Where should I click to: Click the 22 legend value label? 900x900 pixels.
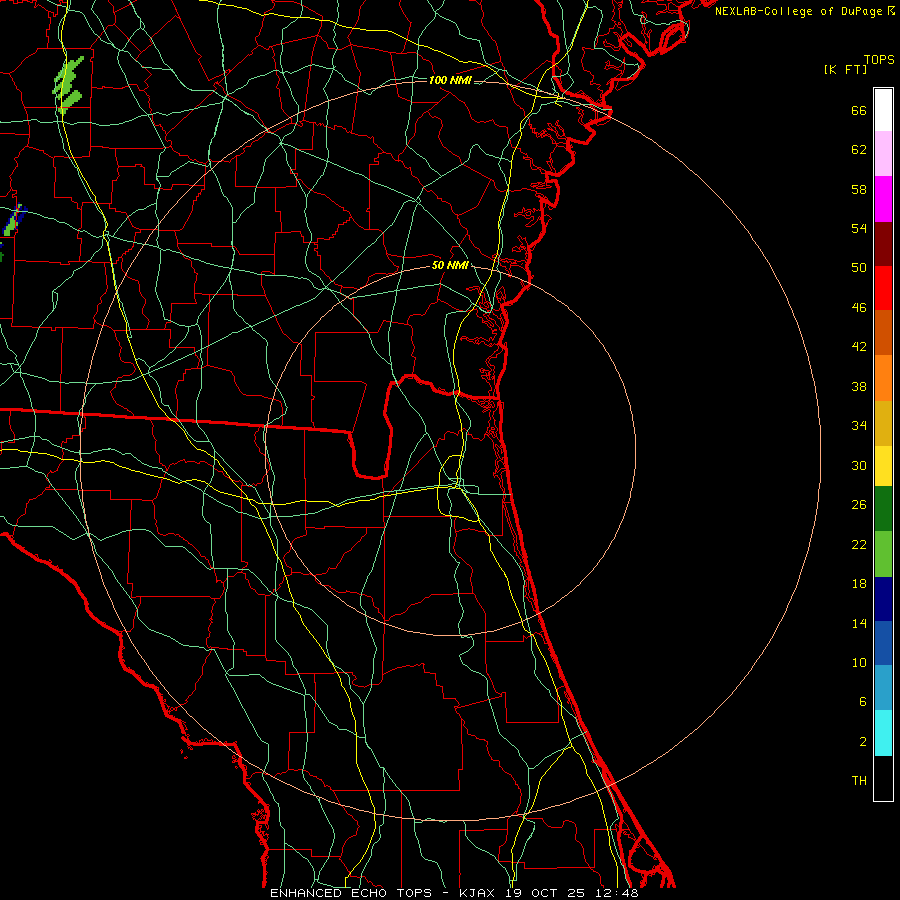859,544
